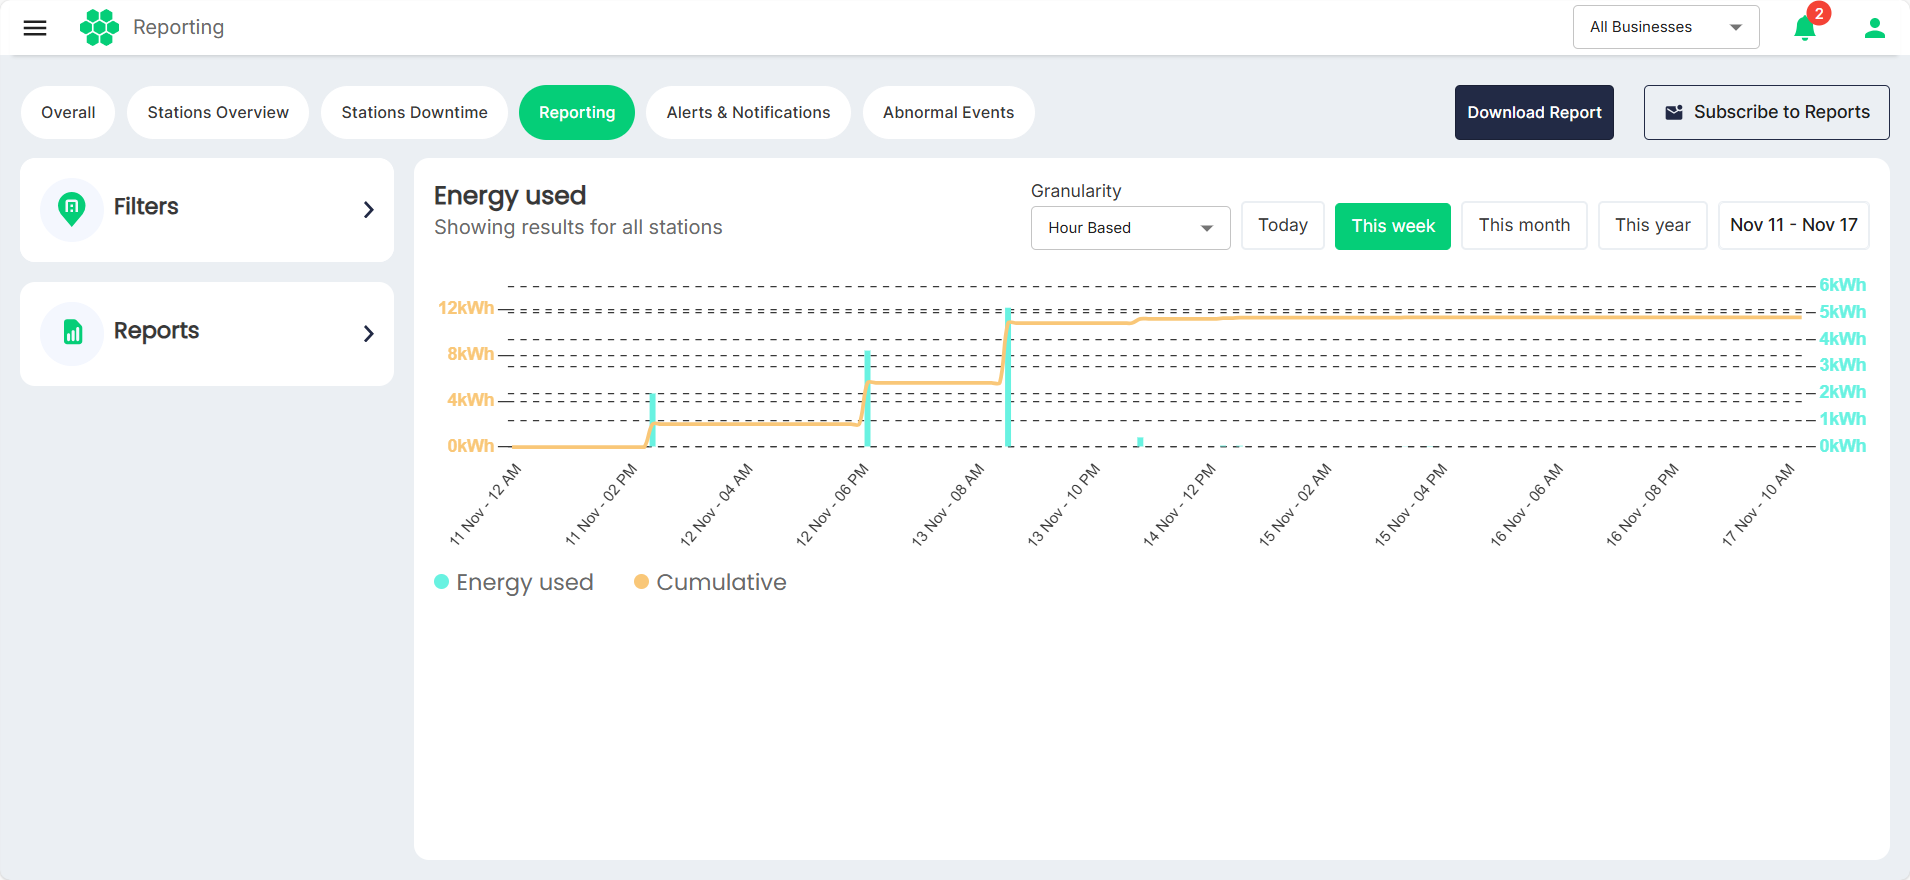Viewport: 1910px width, 880px height.
Task: Open the hamburger navigation menu
Action: click(35, 28)
